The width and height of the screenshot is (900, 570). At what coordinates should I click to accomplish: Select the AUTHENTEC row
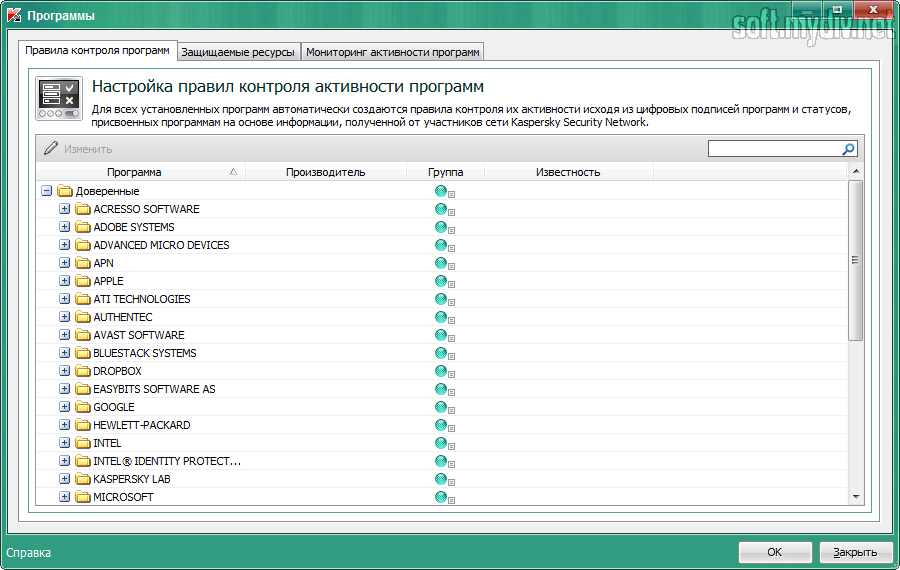coord(442,317)
